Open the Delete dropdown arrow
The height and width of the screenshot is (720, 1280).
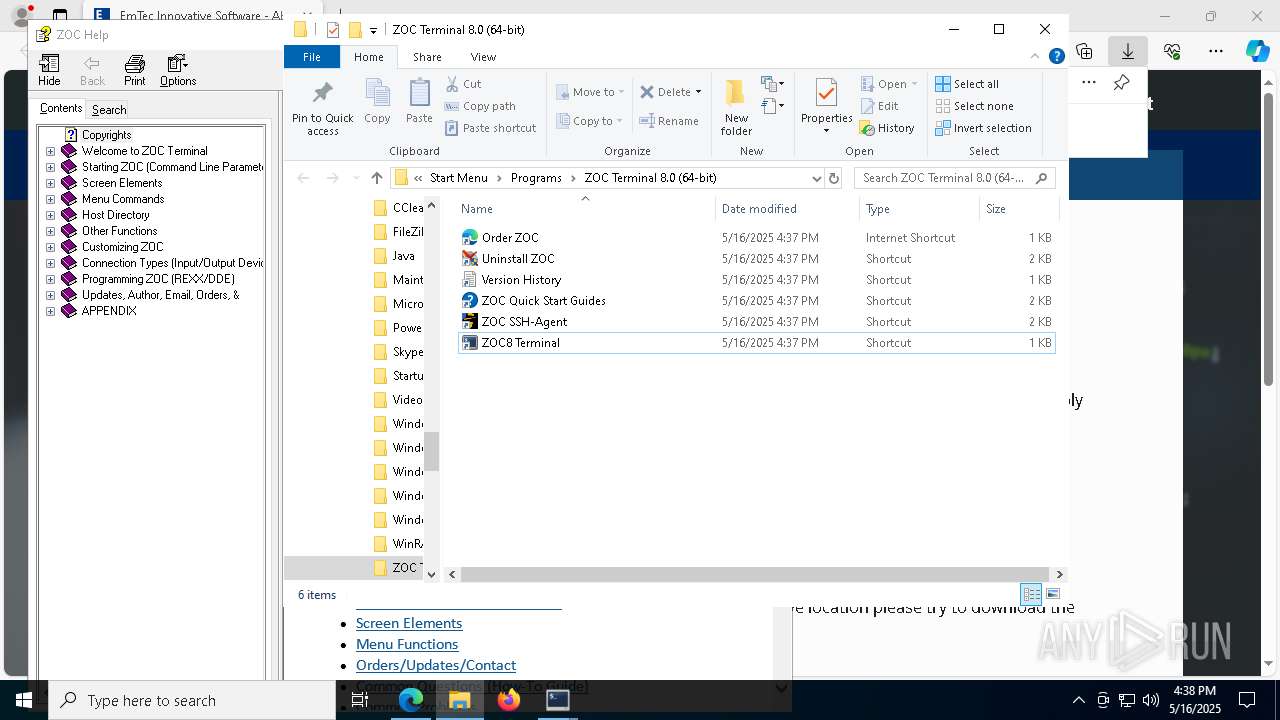[x=698, y=92]
